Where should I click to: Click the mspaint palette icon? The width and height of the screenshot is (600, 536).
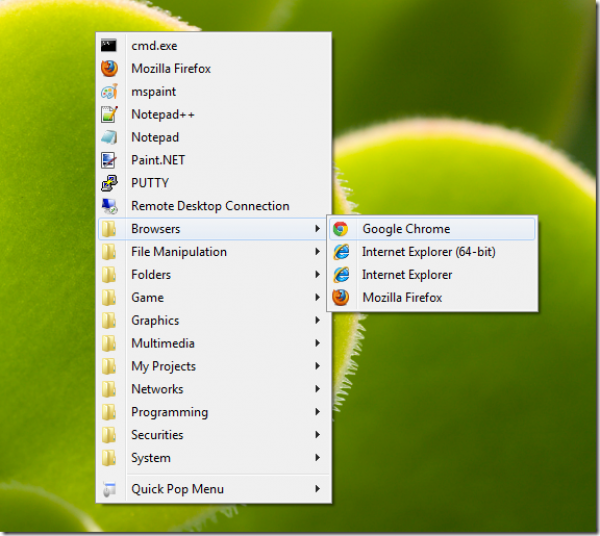109,92
